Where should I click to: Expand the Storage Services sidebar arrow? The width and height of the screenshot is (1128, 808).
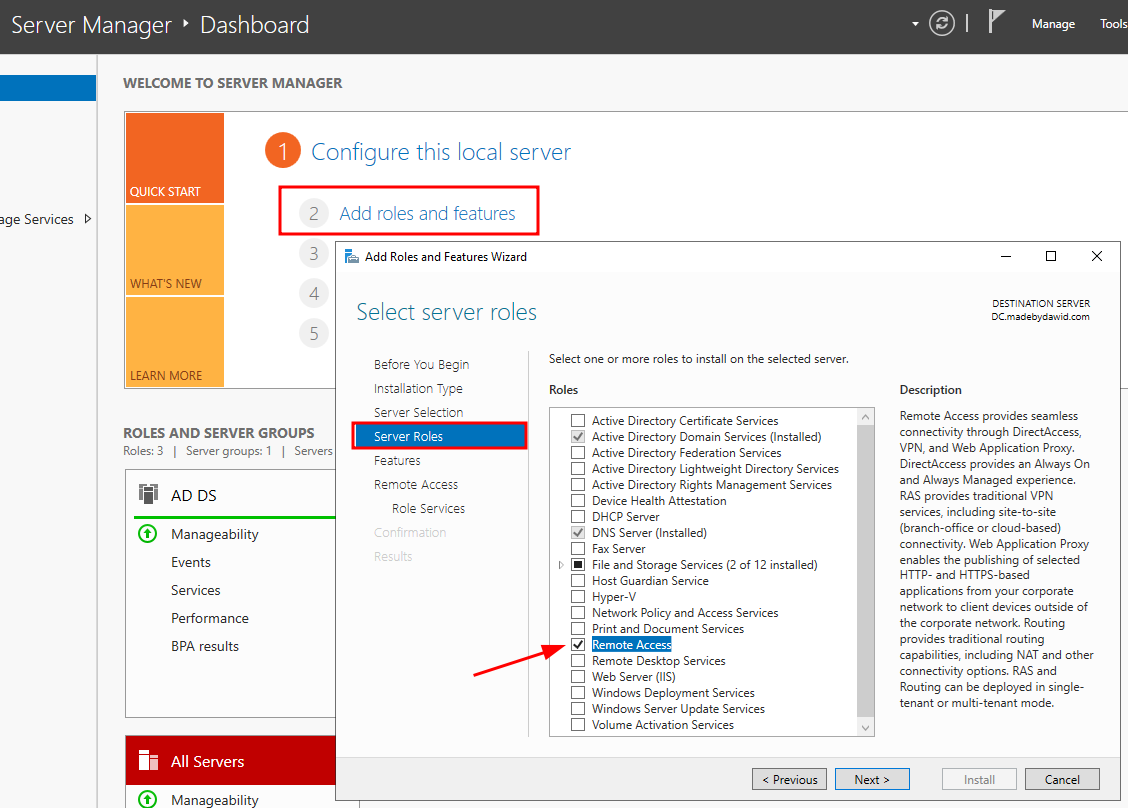(x=88, y=219)
